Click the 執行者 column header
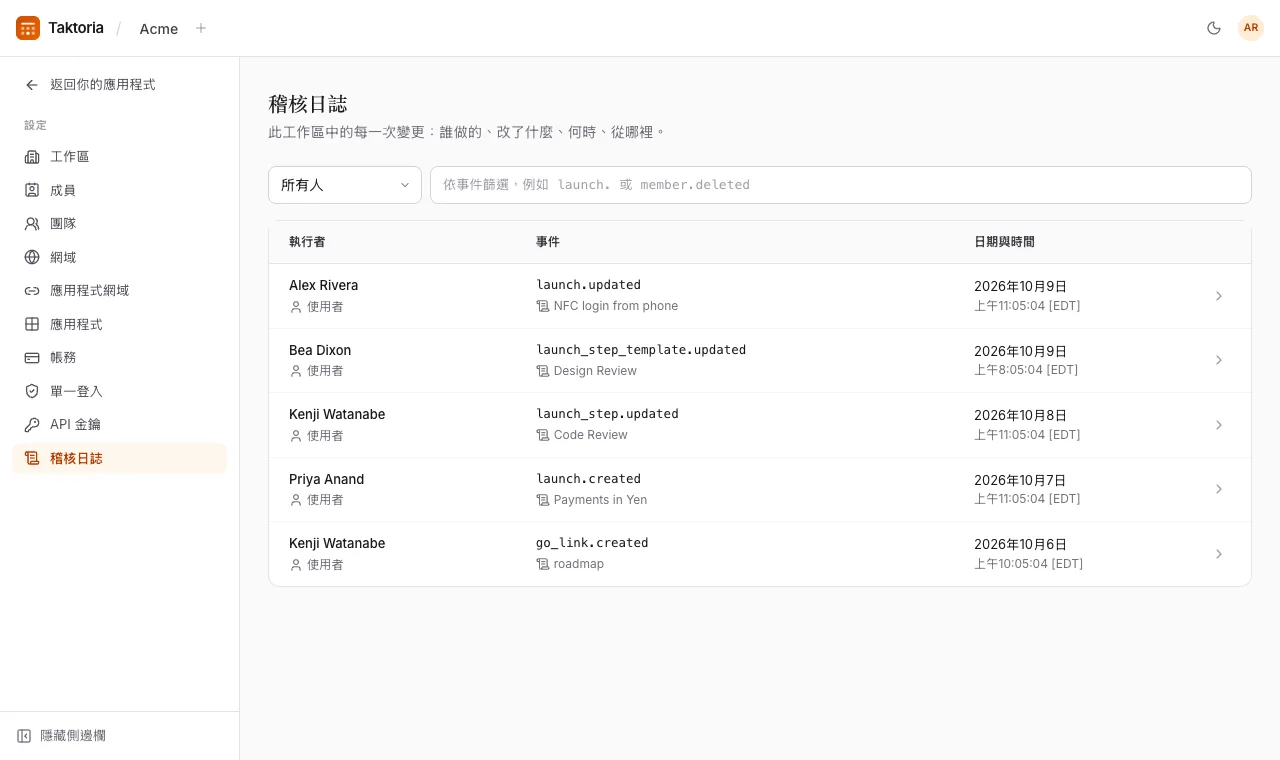This screenshot has height=760, width=1280. point(307,242)
